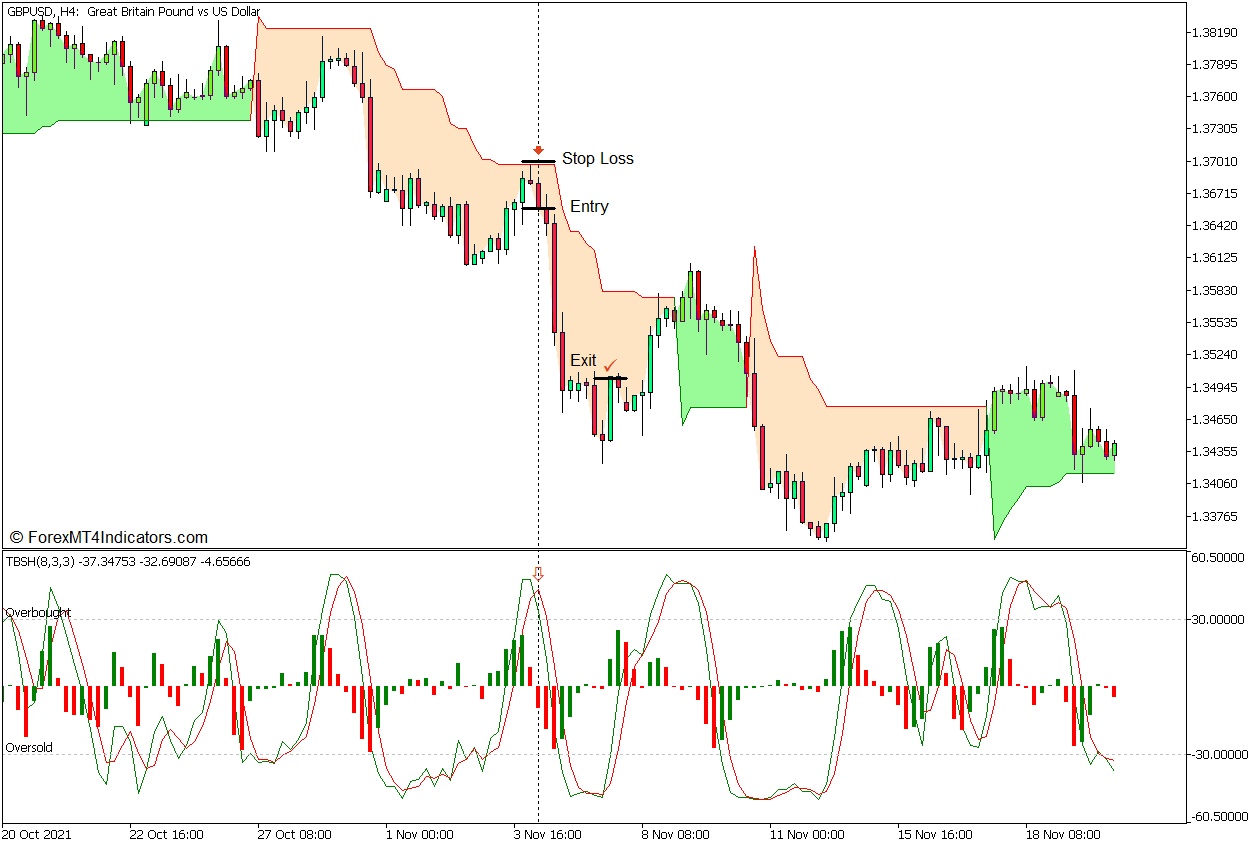This screenshot has width=1256, height=847.
Task: Click the Stop Loss text label
Action: (600, 157)
